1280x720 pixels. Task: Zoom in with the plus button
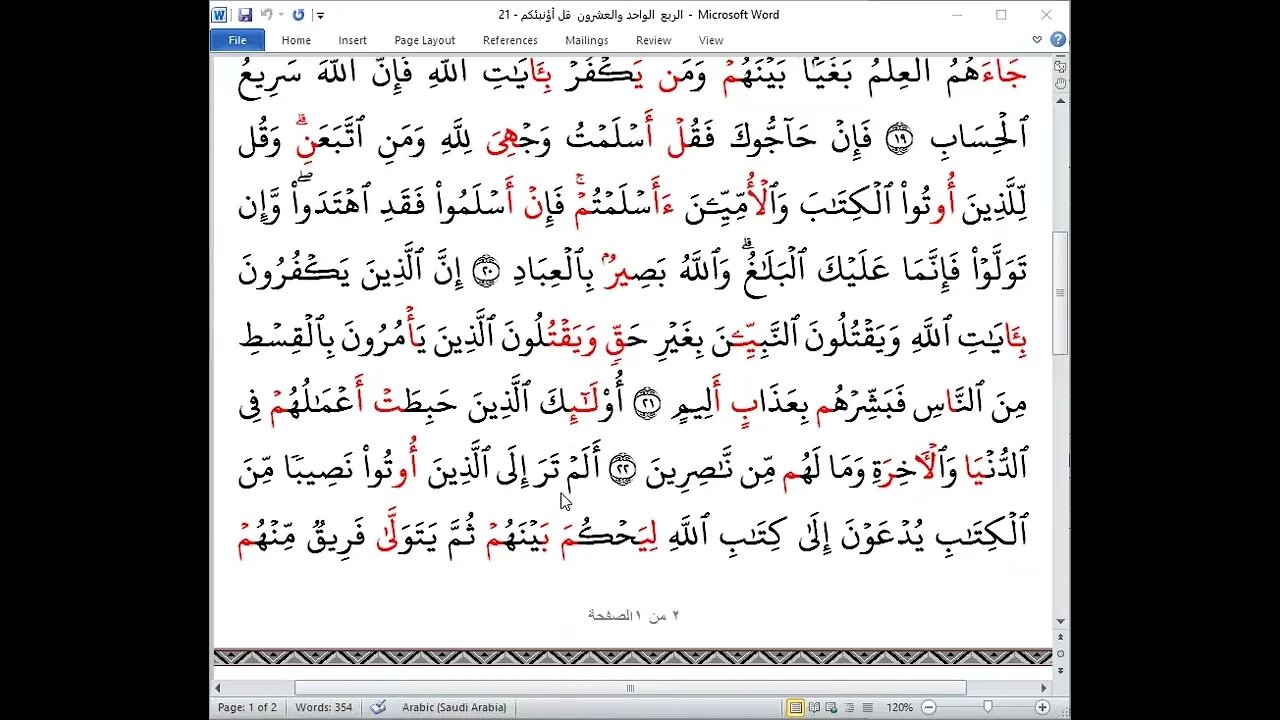[1042, 707]
